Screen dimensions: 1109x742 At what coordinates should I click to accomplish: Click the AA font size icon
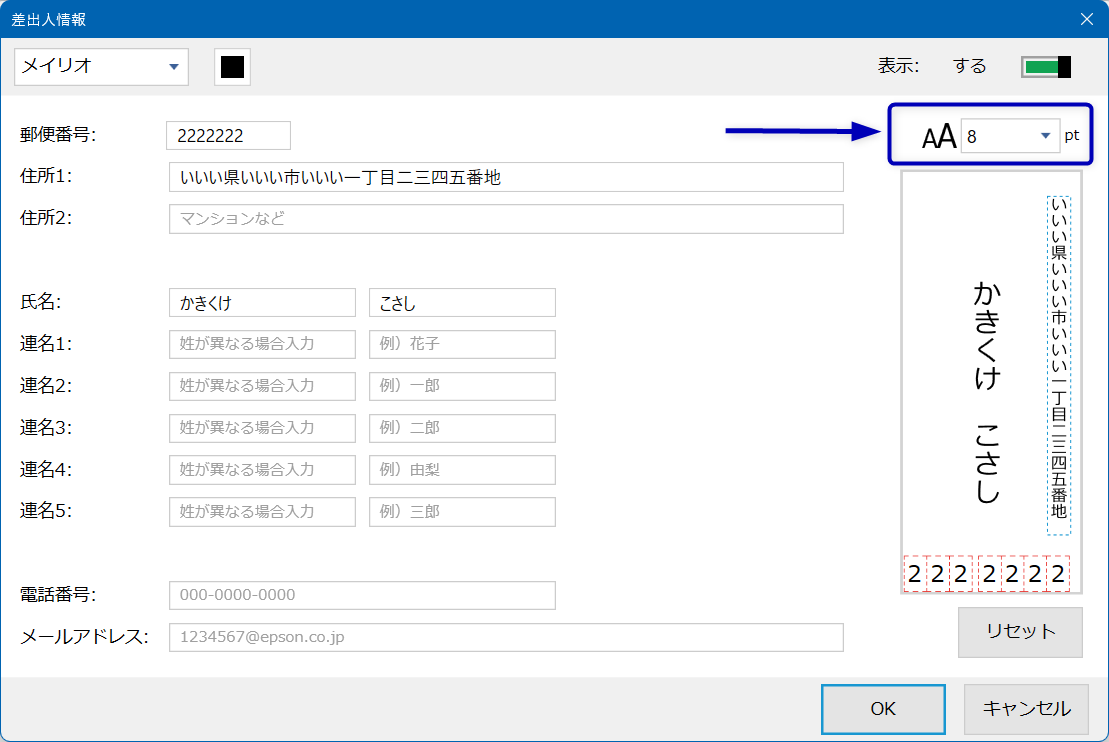[x=939, y=137]
